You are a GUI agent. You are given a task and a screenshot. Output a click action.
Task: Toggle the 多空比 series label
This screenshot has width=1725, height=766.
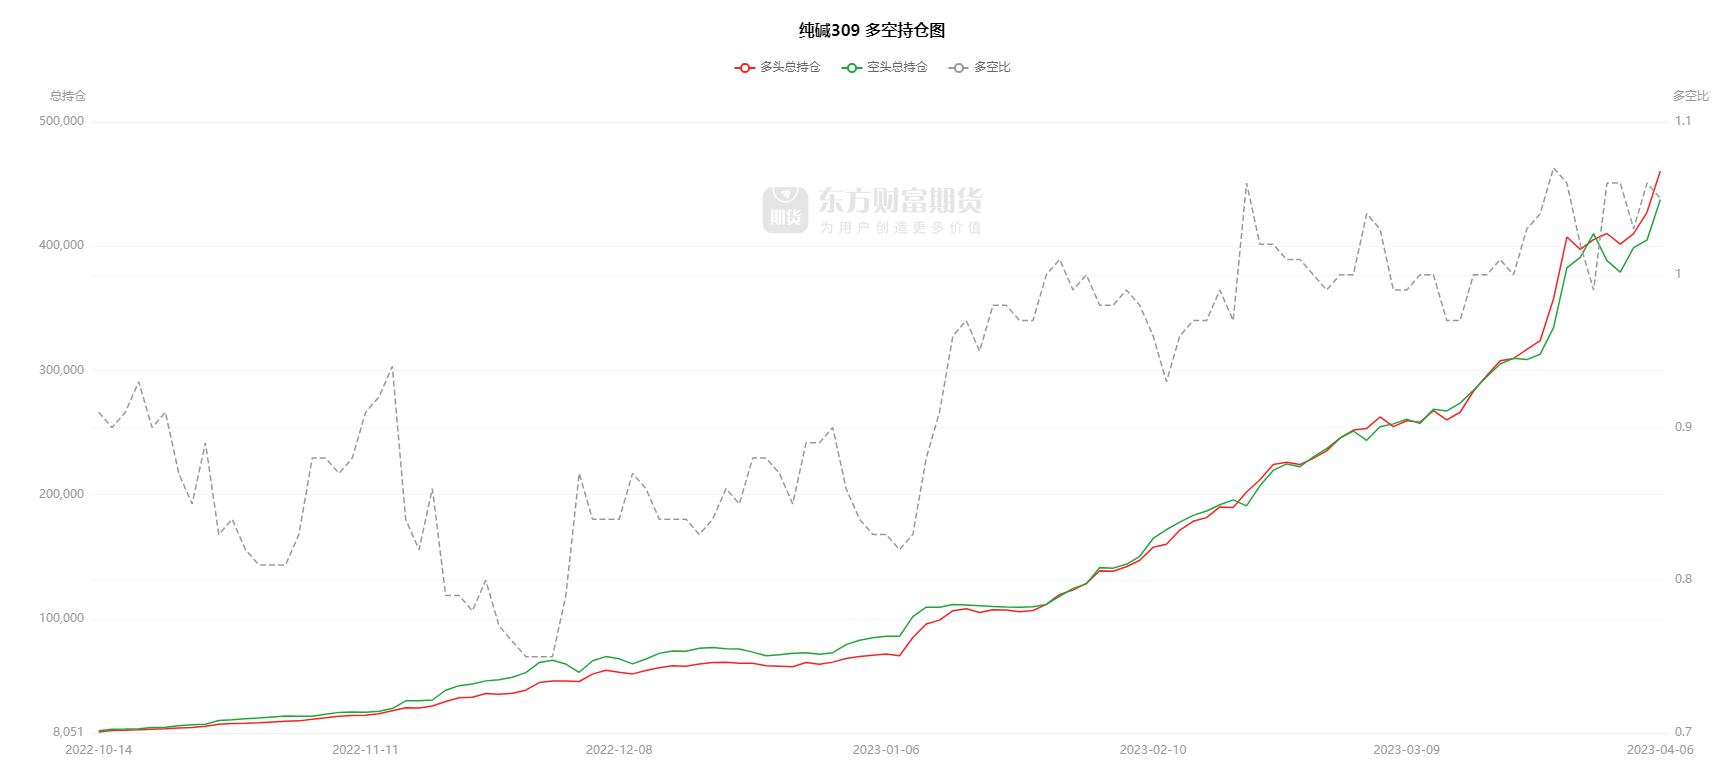pos(992,67)
